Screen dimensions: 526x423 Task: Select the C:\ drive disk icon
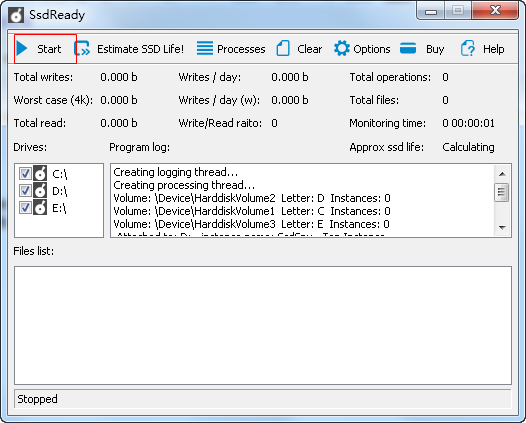(40, 173)
